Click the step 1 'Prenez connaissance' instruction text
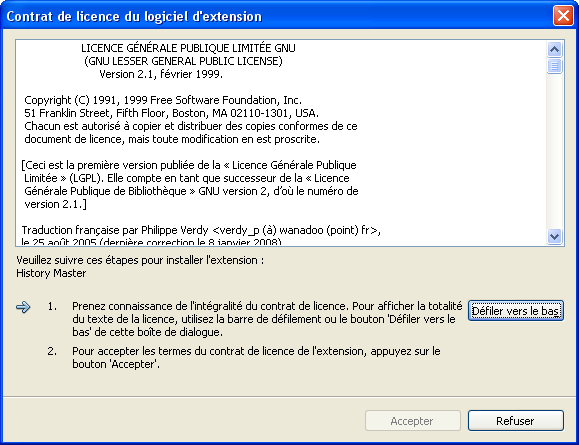 coord(267,319)
